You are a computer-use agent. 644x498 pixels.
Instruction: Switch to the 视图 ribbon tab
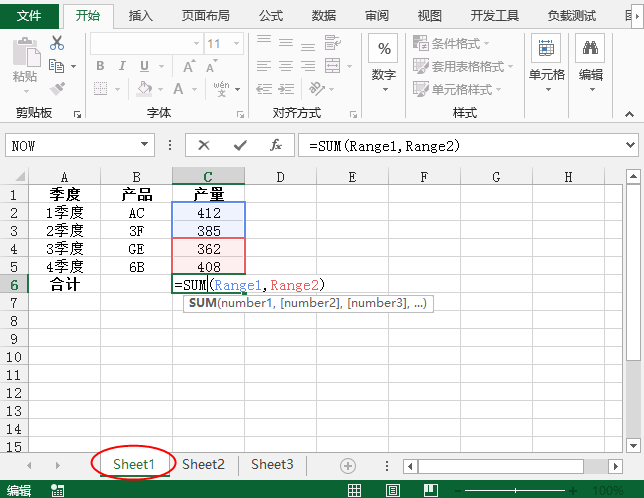pos(430,16)
